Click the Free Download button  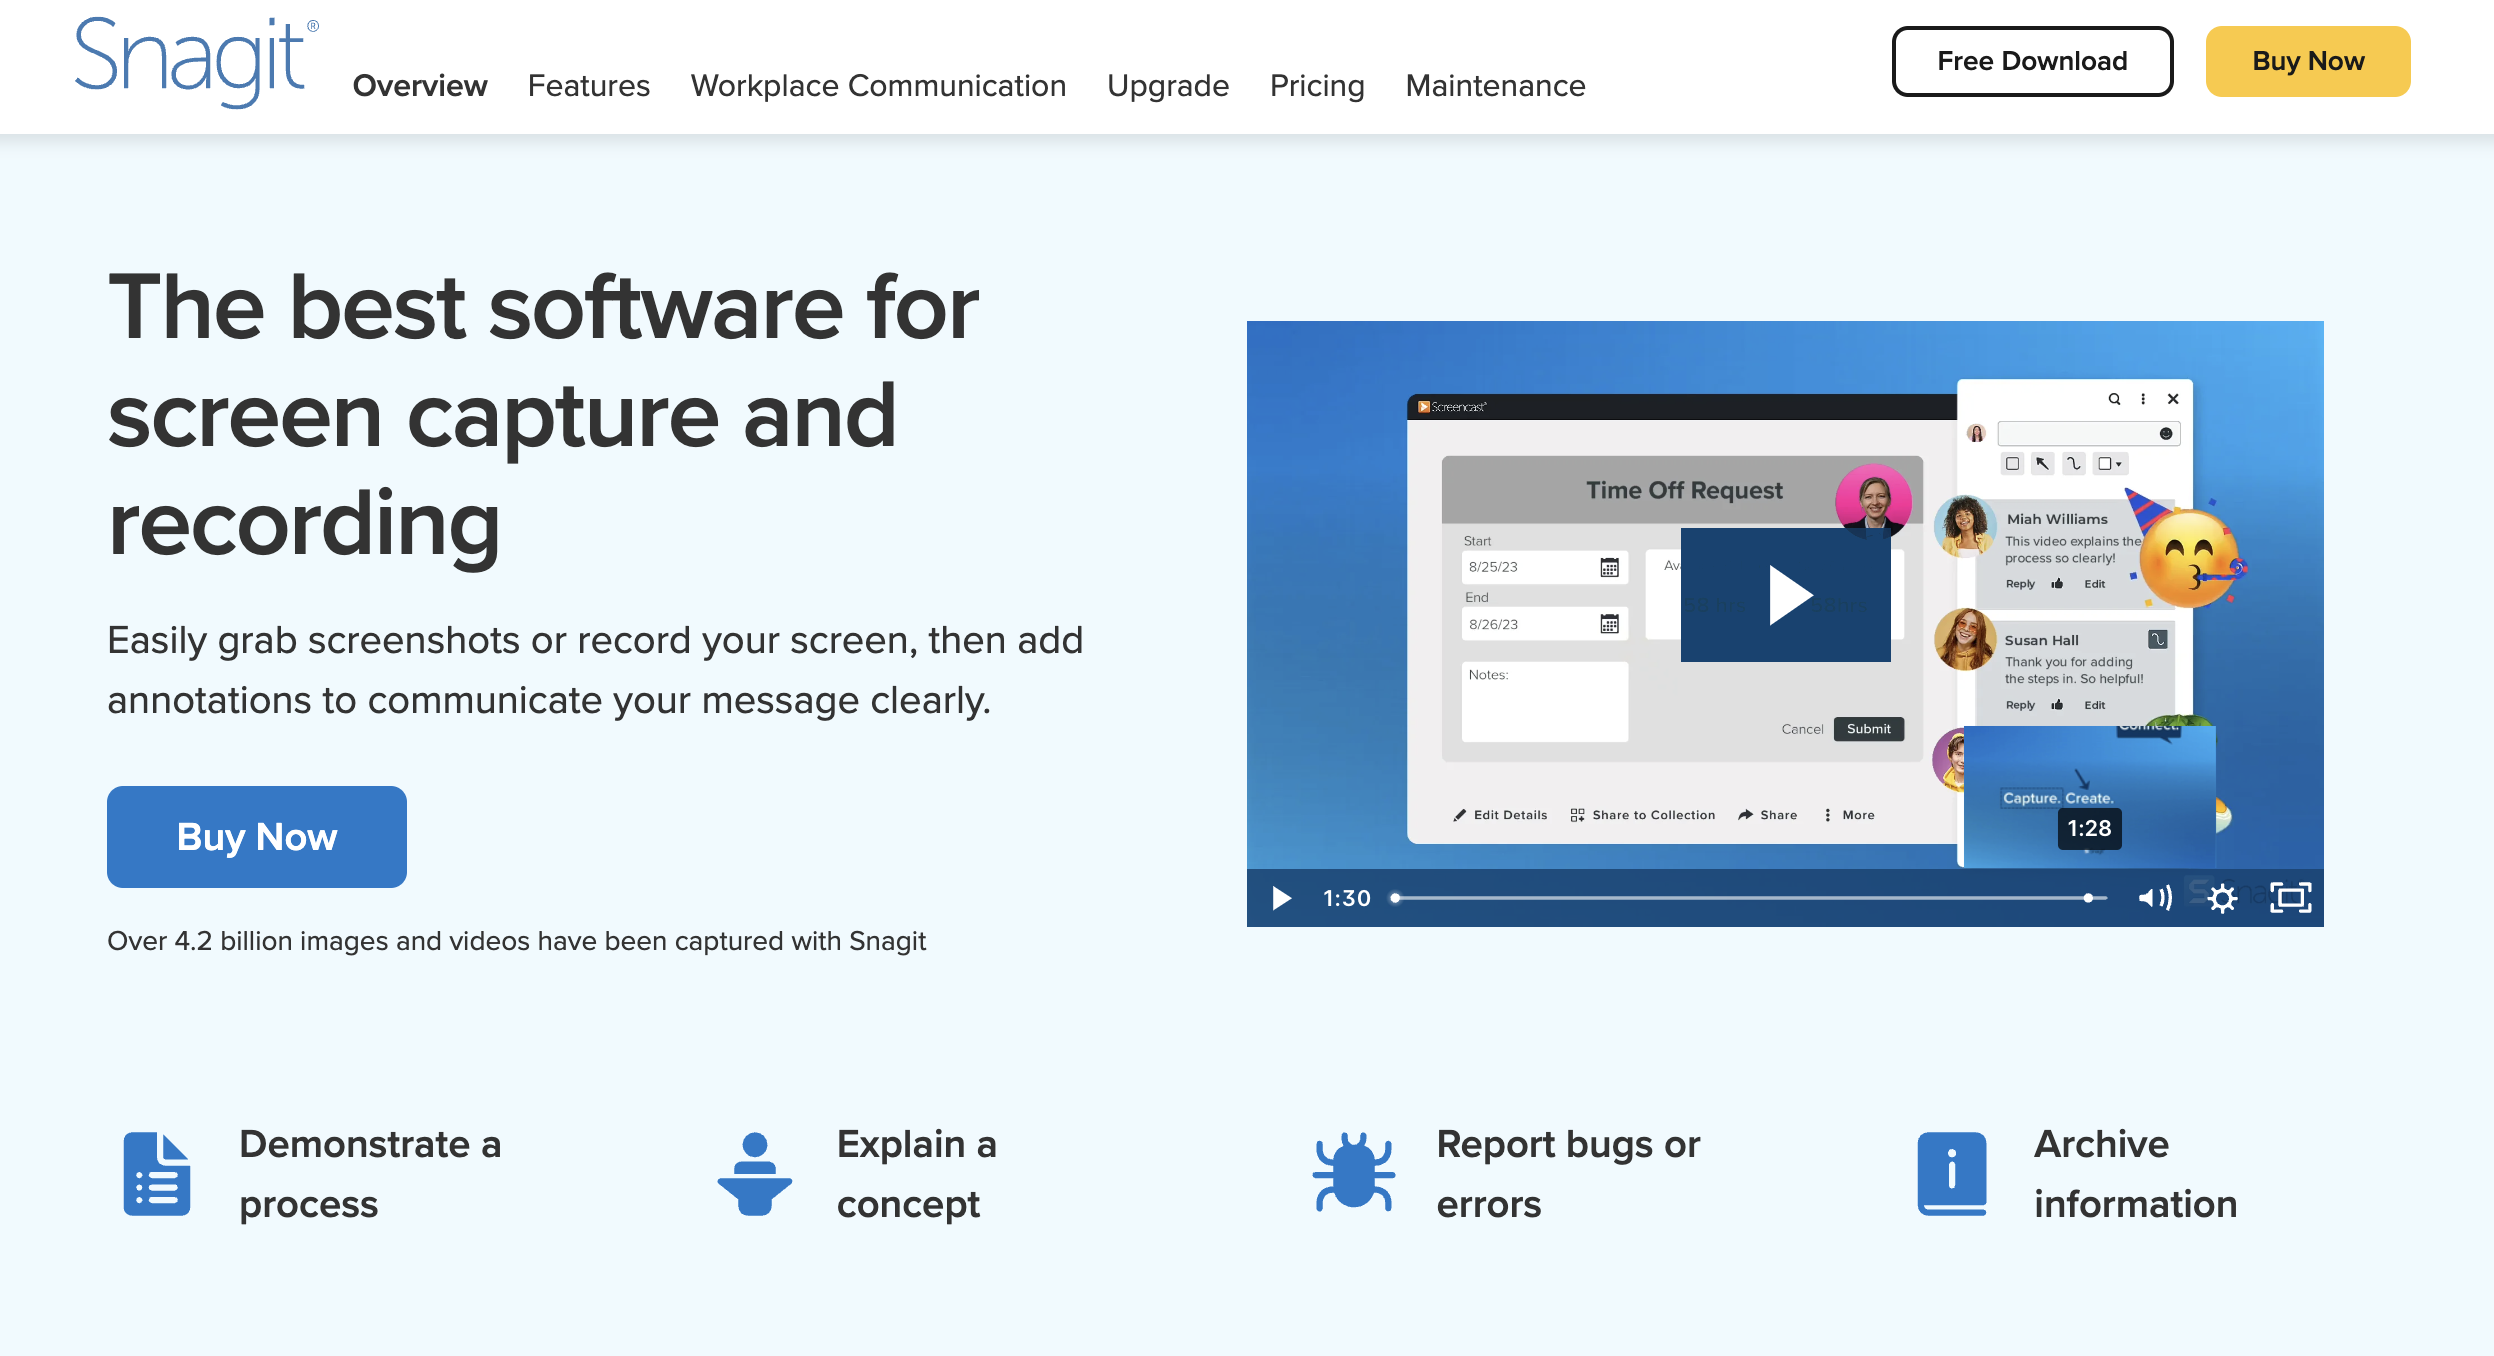[2032, 62]
